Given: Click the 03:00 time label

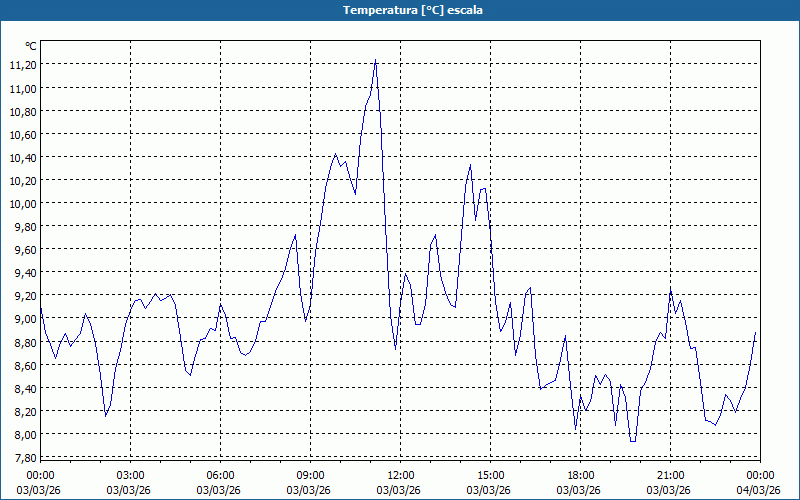Looking at the screenshot, I should pos(130,475).
